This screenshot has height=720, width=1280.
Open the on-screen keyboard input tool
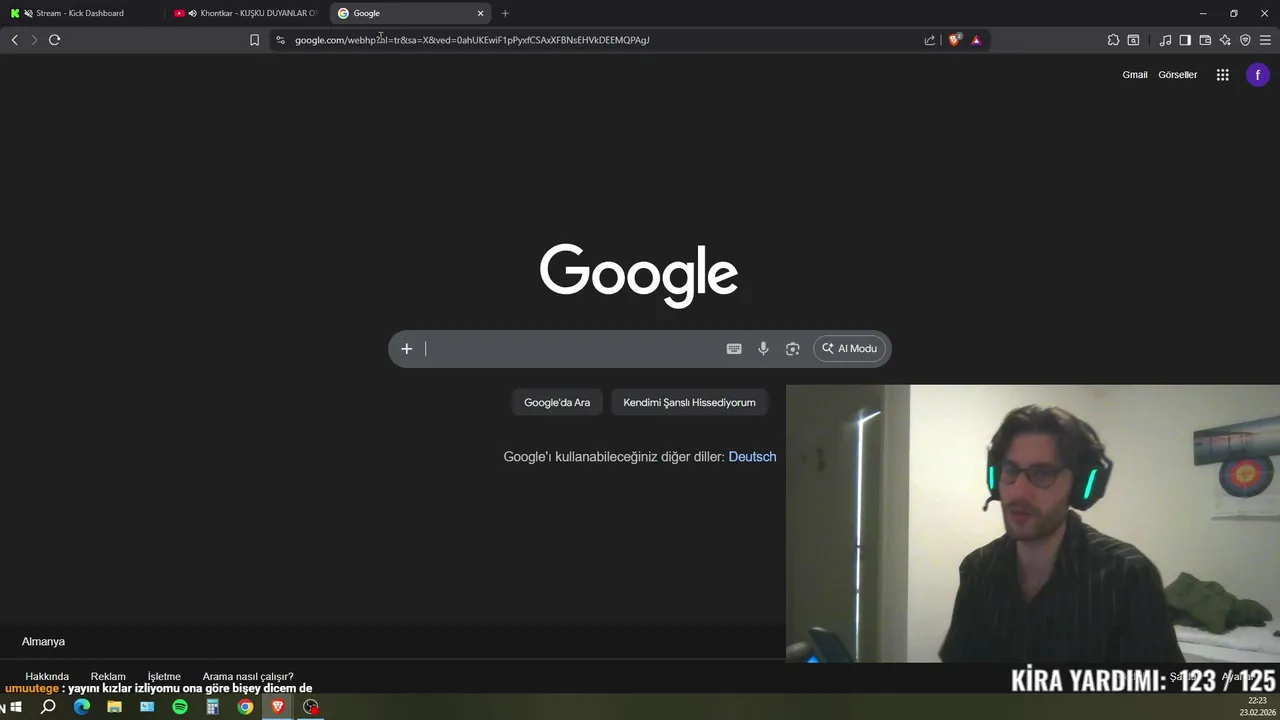(x=734, y=349)
